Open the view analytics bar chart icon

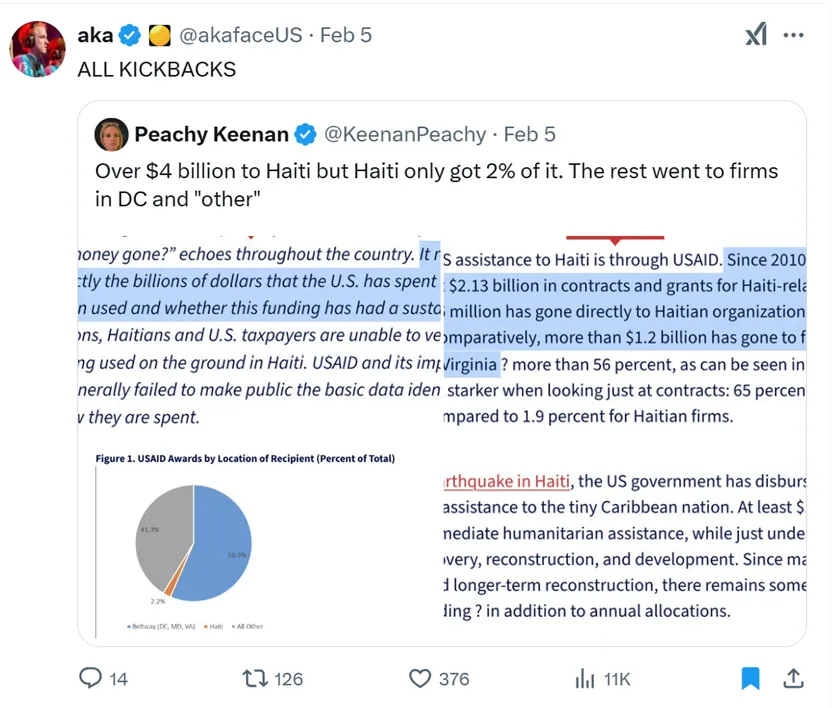[584, 679]
